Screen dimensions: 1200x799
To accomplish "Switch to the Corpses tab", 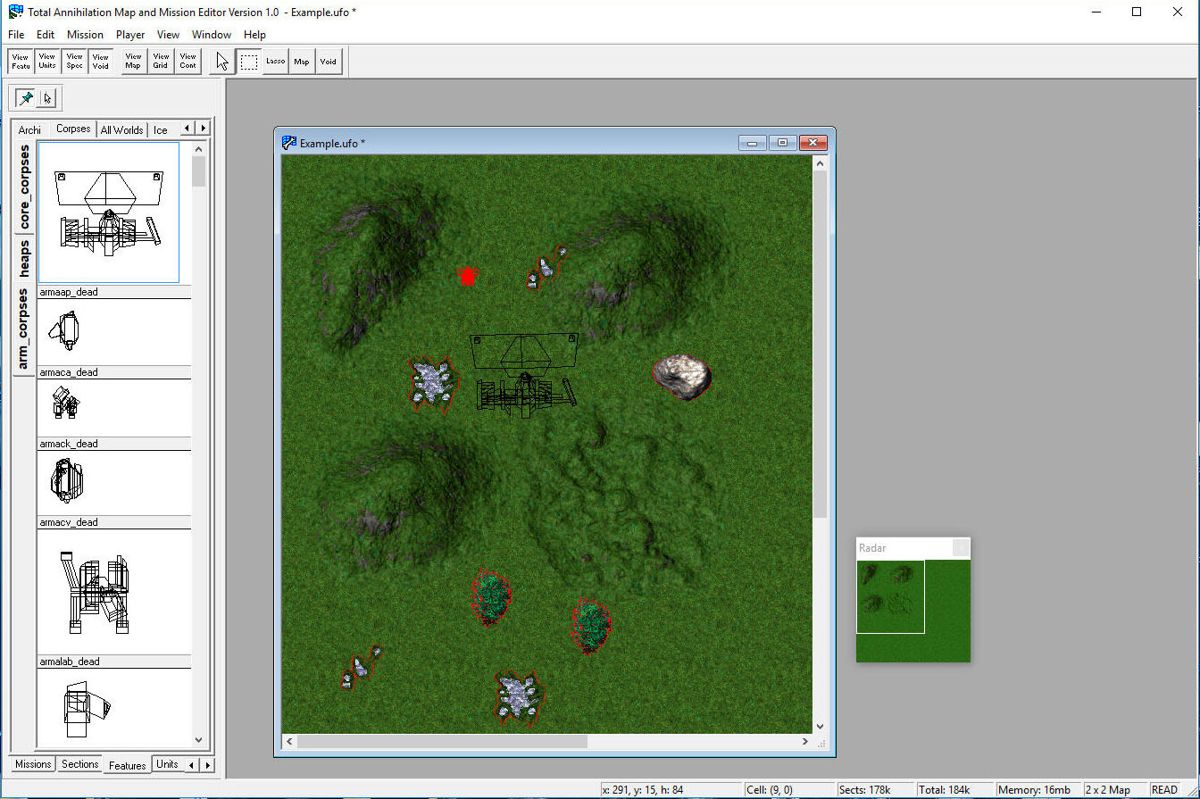I will 72,129.
